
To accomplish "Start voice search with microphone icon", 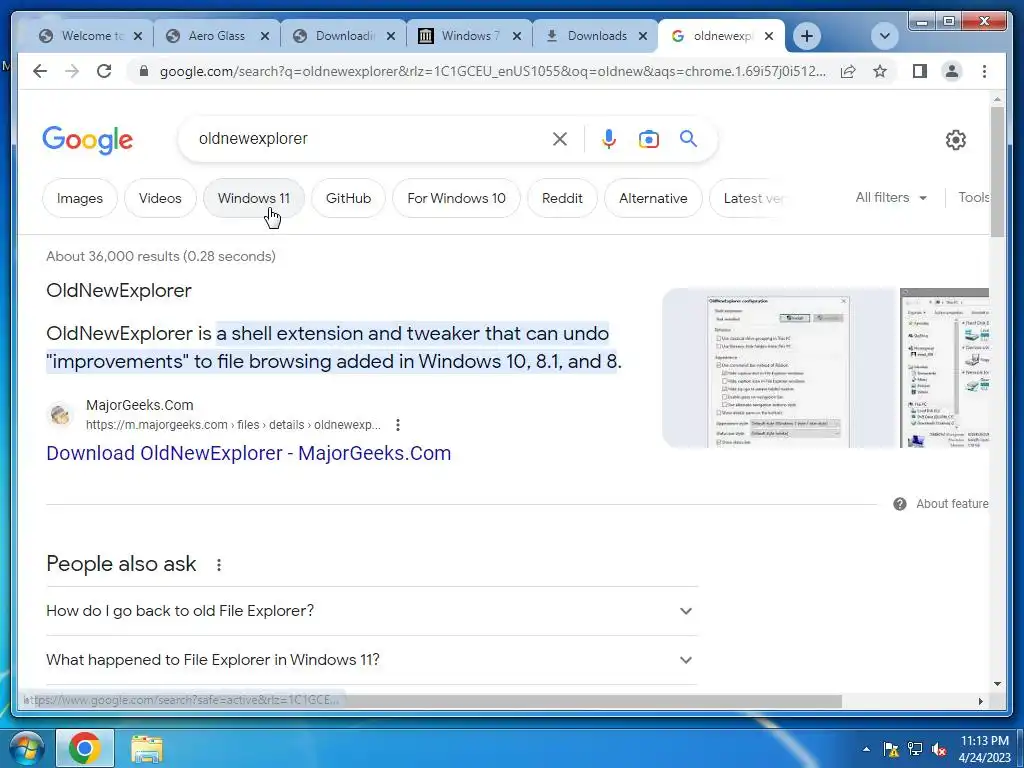I will click(609, 138).
